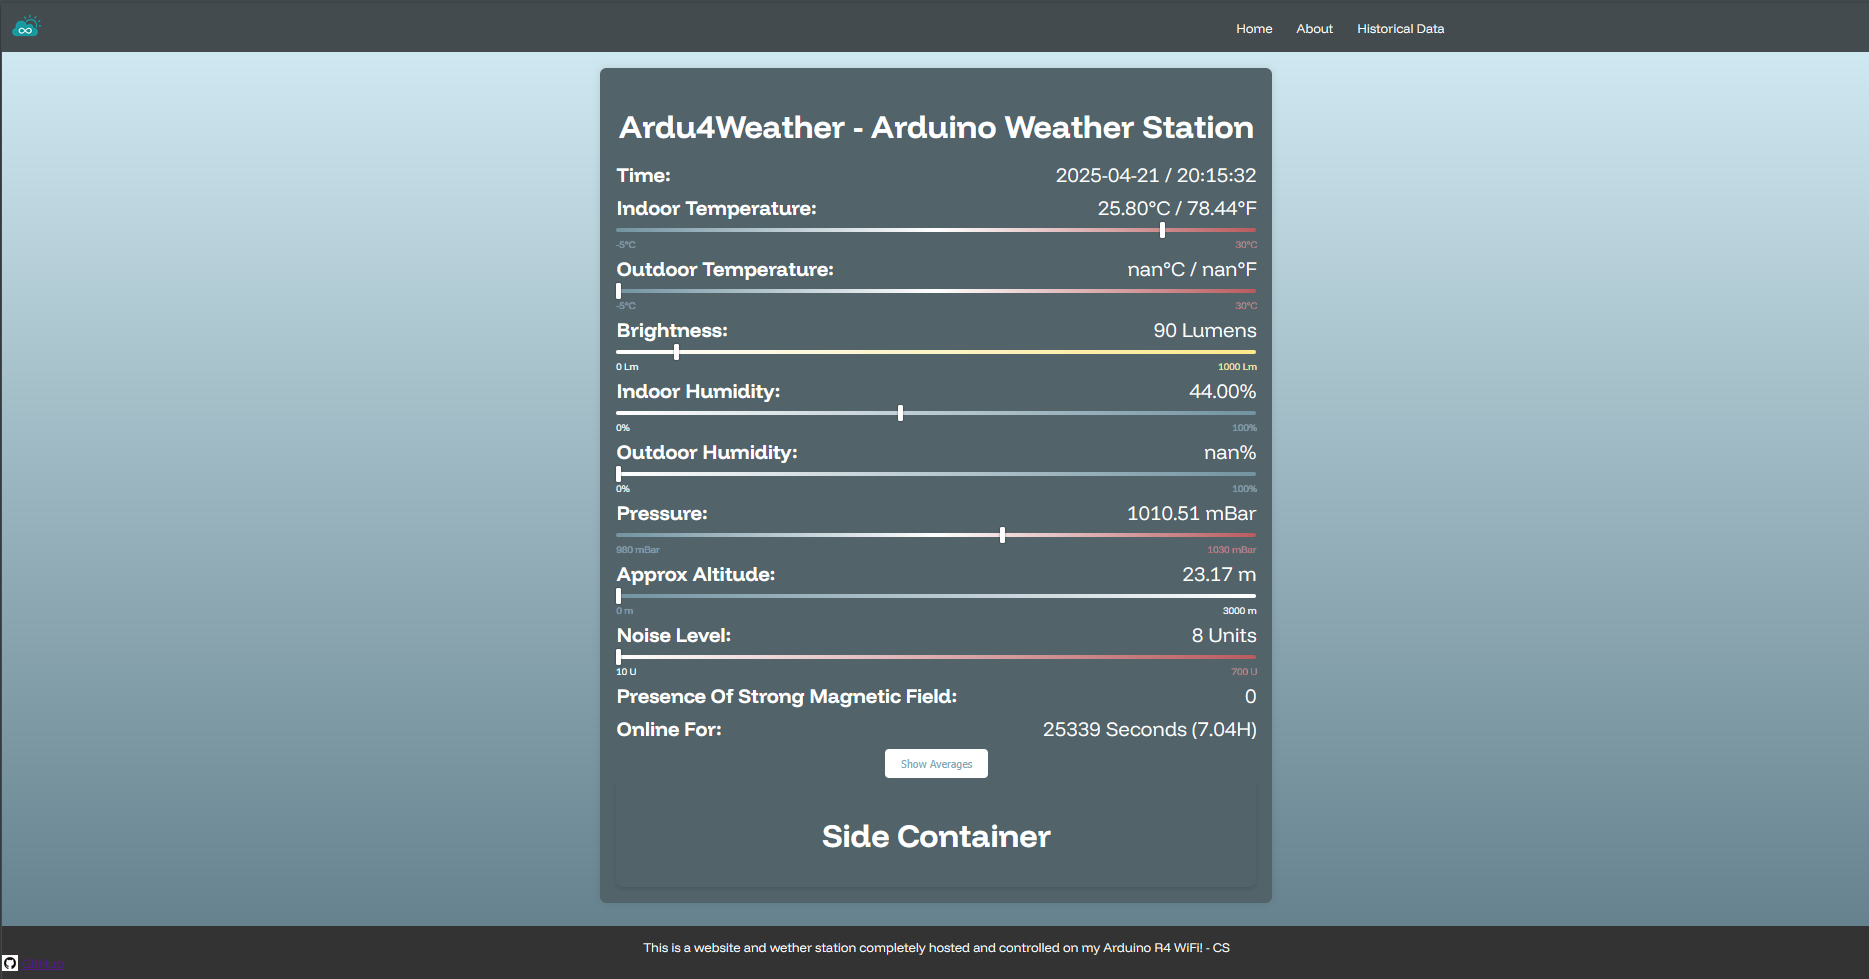Click the Outdoor Temperature: label

725,269
